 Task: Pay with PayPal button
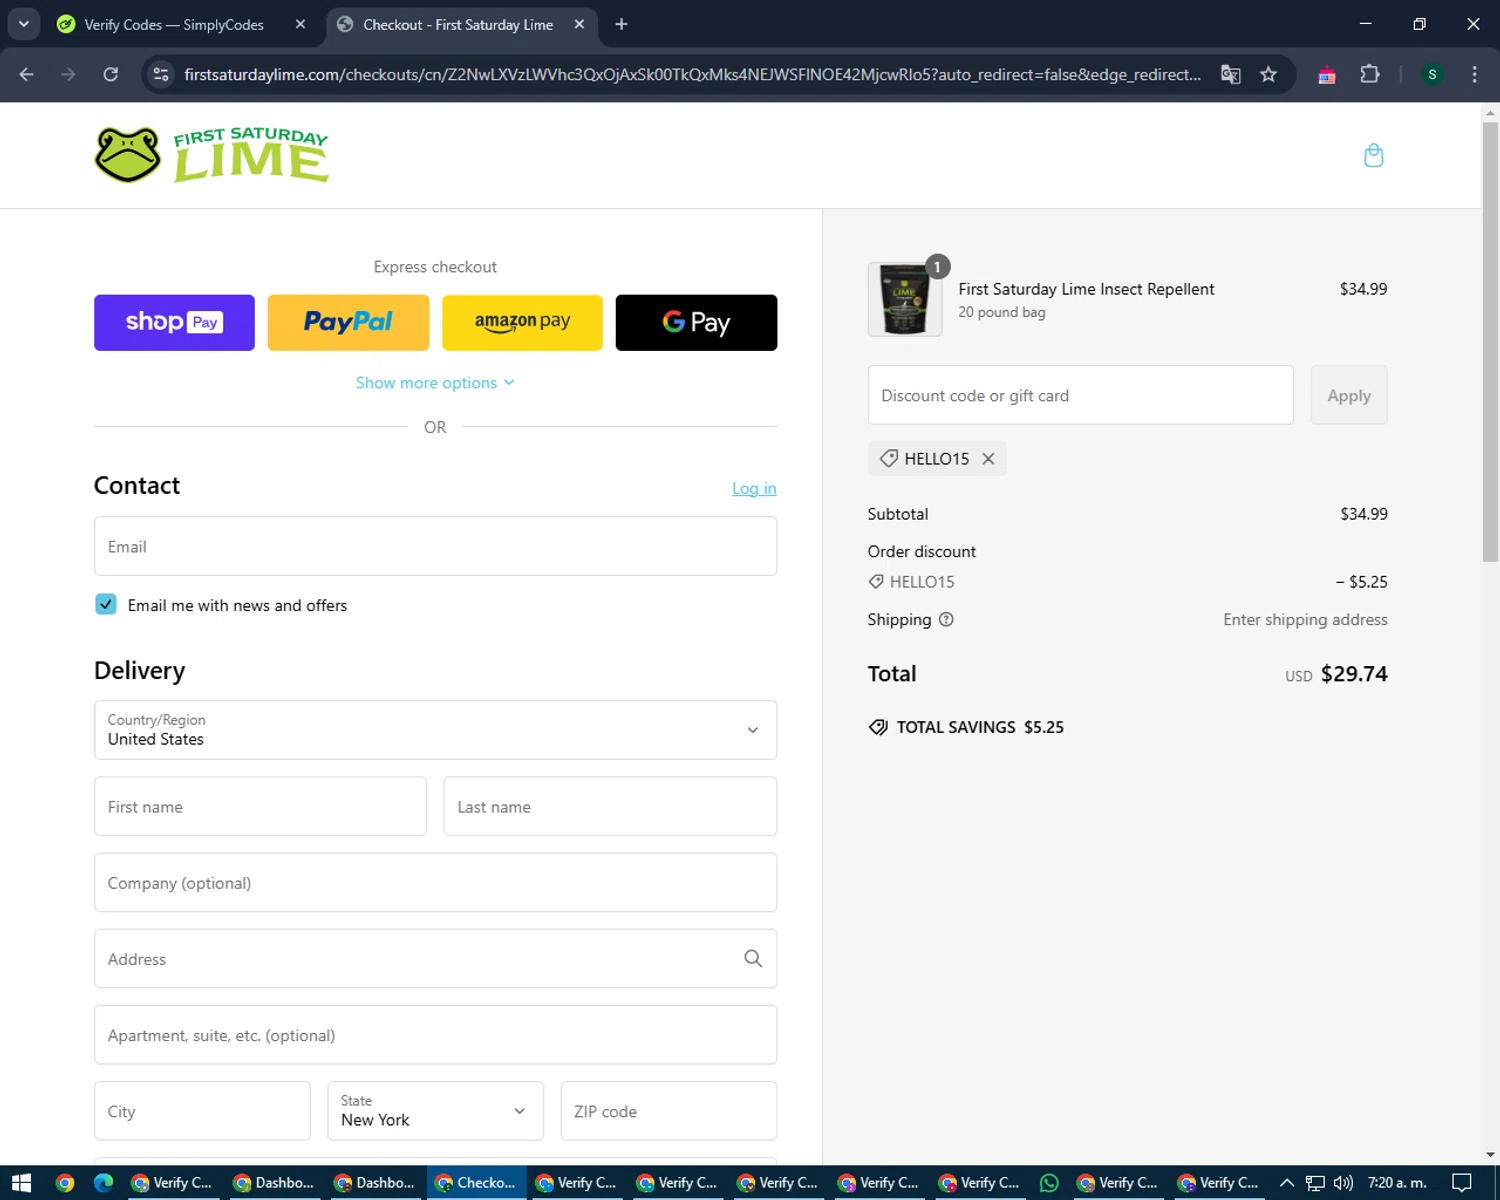[x=348, y=322]
